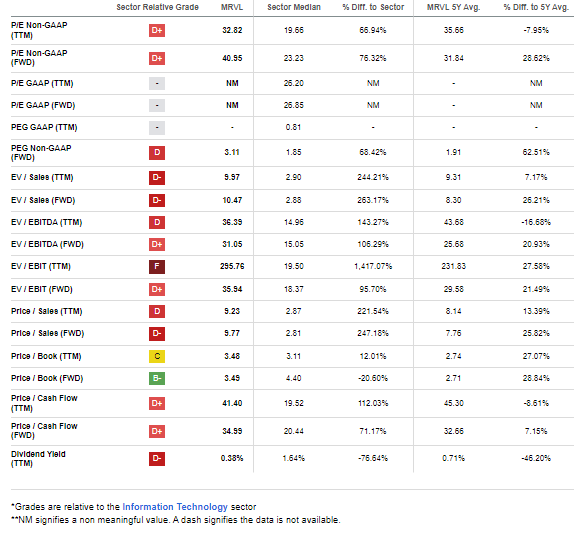The height and width of the screenshot is (533, 579).
Task: Select the EV / EBIT (FWD) row label
Action: coord(42,289)
